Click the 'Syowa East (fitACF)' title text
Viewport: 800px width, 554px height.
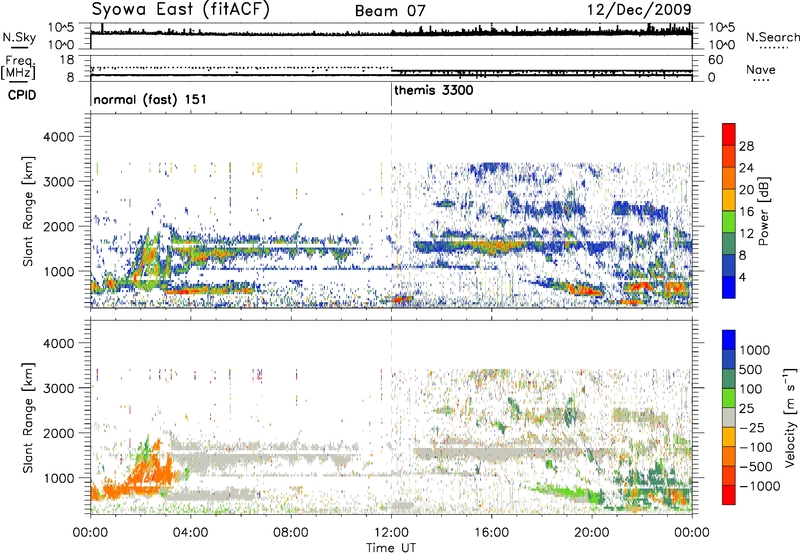pyautogui.click(x=181, y=9)
